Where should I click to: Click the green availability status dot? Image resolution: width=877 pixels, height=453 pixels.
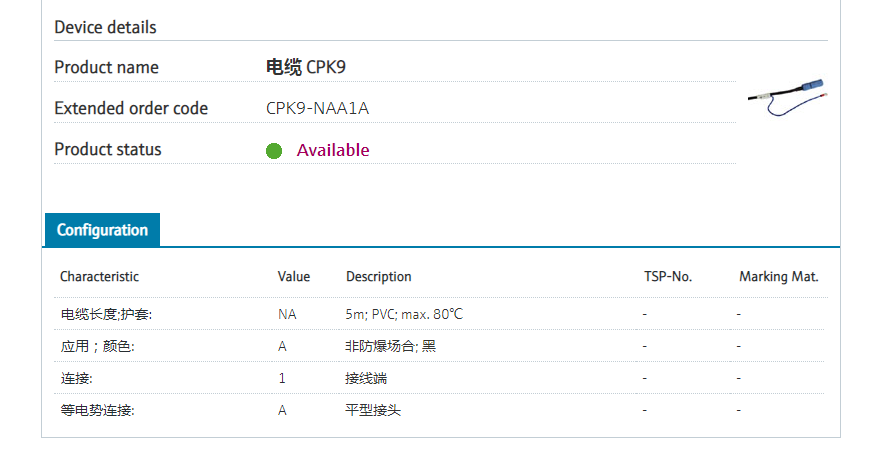274,151
